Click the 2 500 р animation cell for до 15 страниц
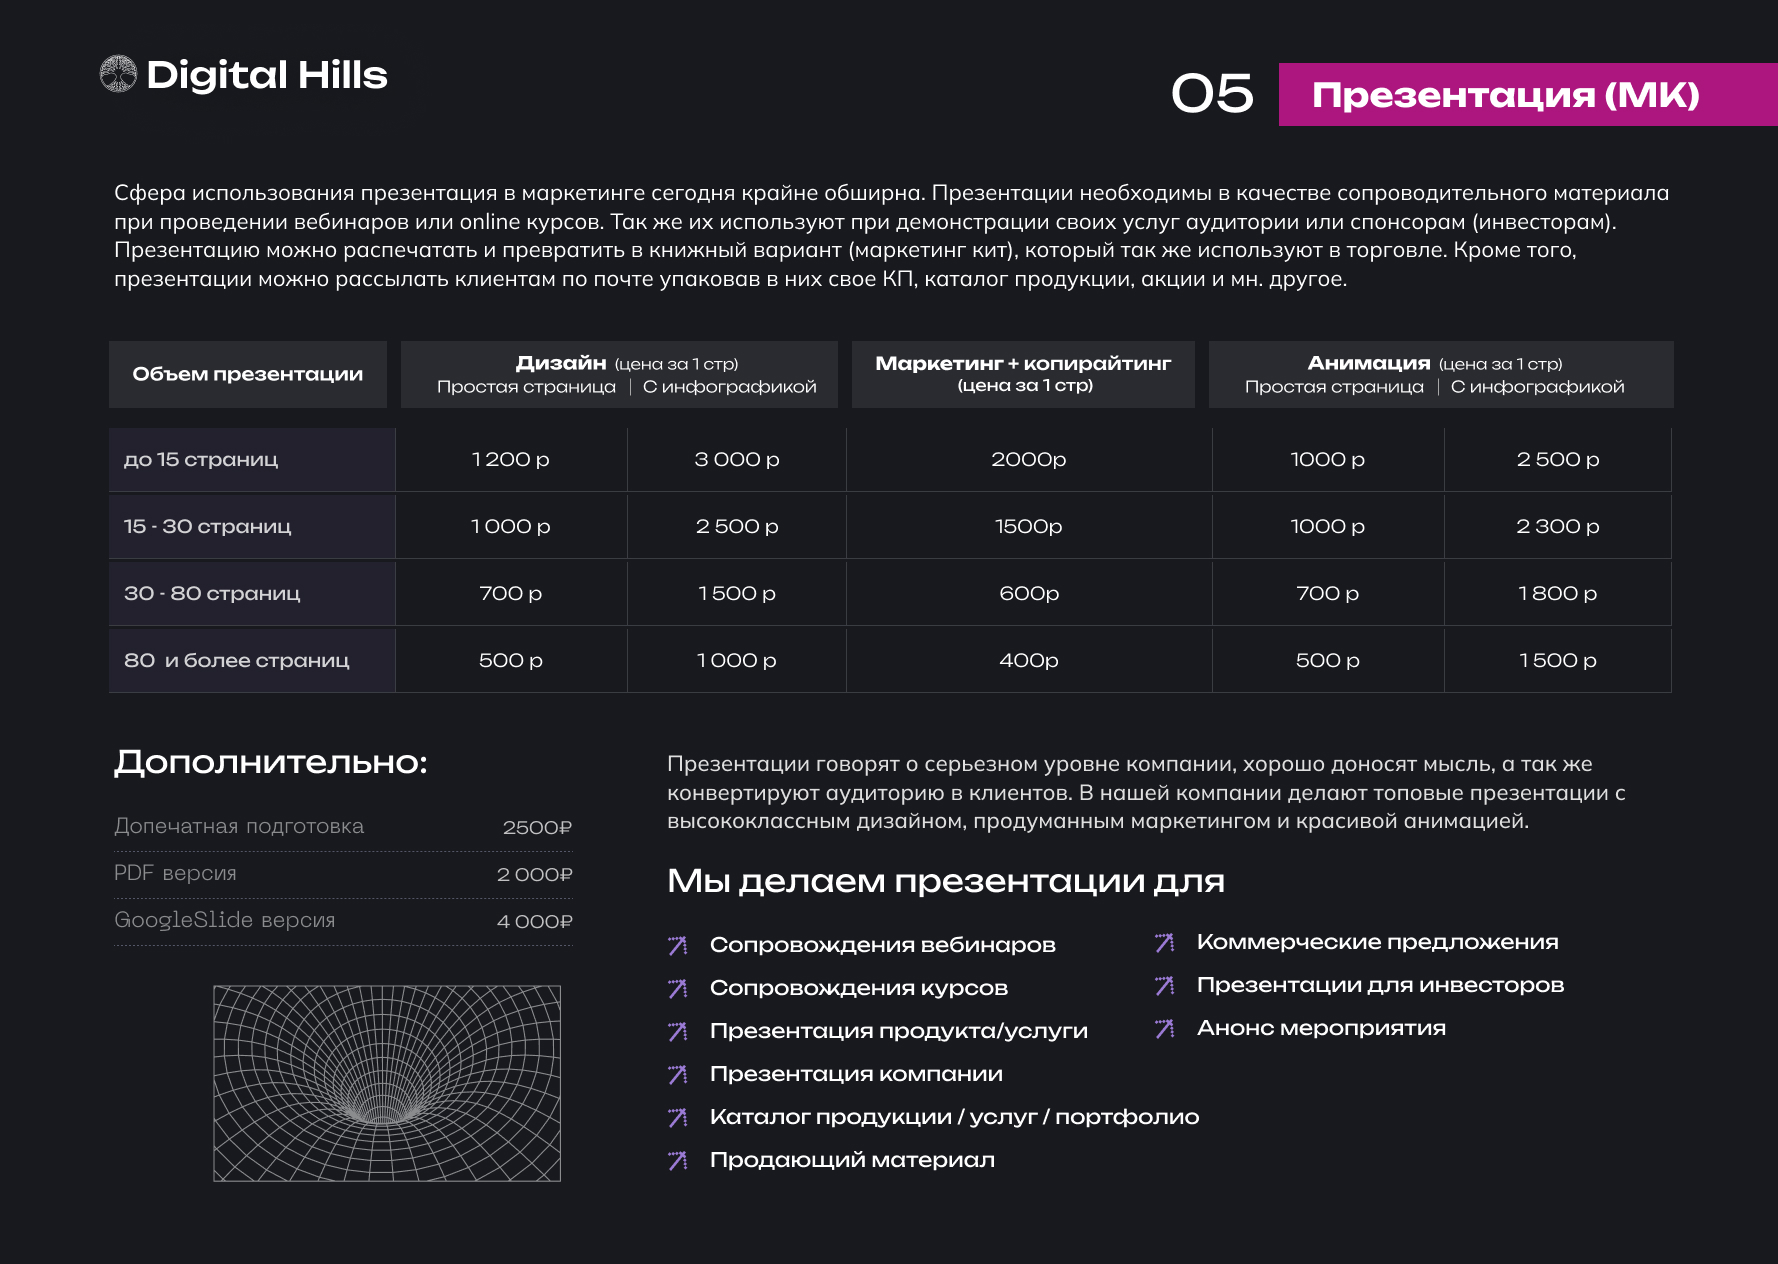1778x1264 pixels. [1558, 459]
